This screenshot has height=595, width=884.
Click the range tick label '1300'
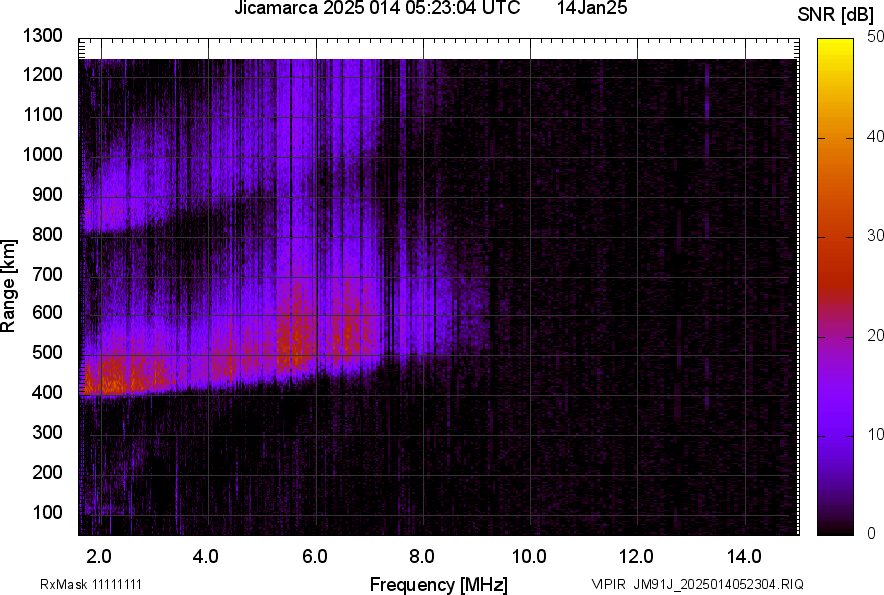[x=43, y=36]
